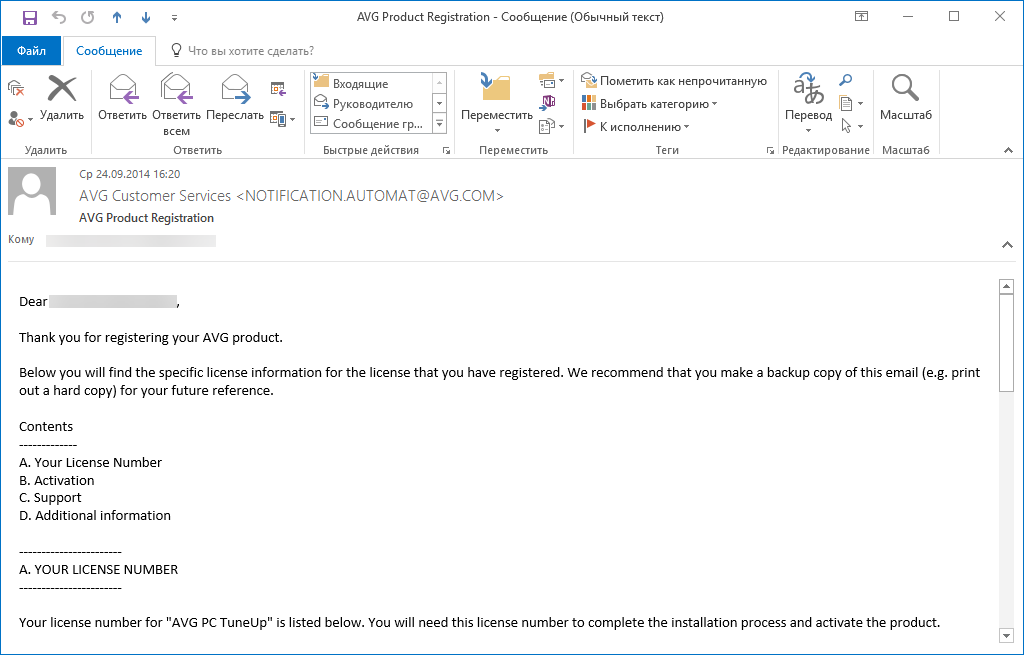
Task: Reply with the Ответить button
Action: coord(122,98)
